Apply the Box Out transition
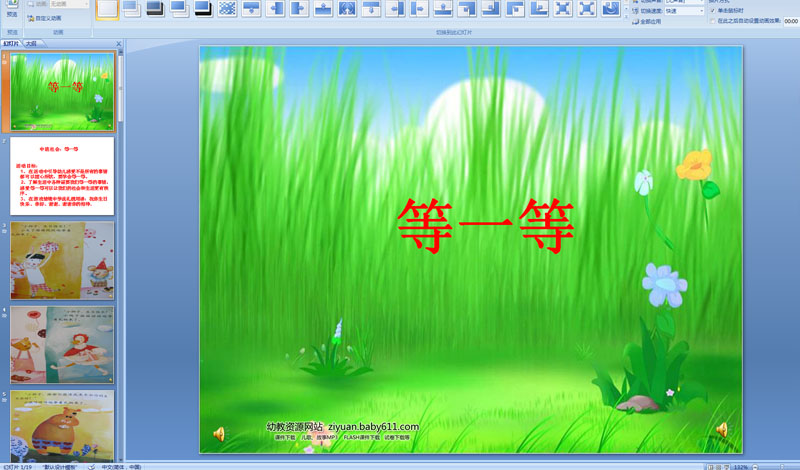Image resolution: width=800 pixels, height=470 pixels. tap(587, 9)
